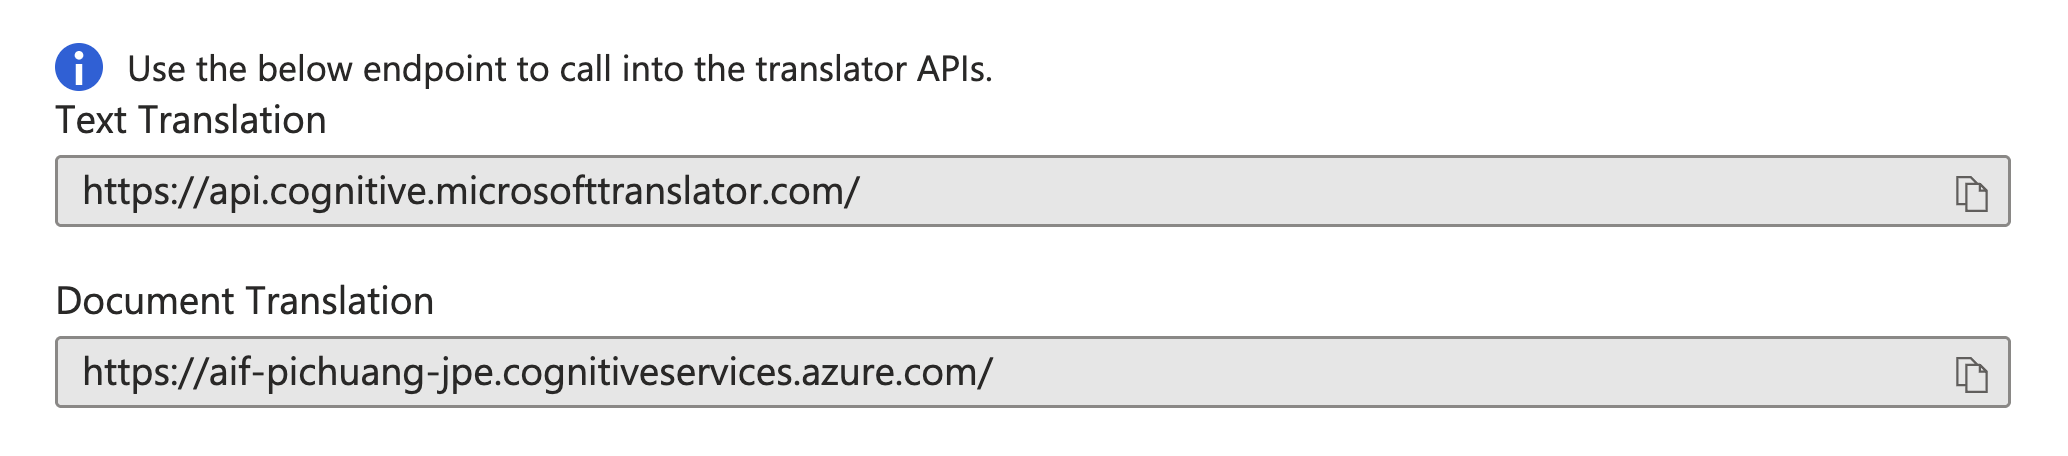Focus the Document Translation endpoint field
The image size is (2068, 456).
click(x=1032, y=372)
